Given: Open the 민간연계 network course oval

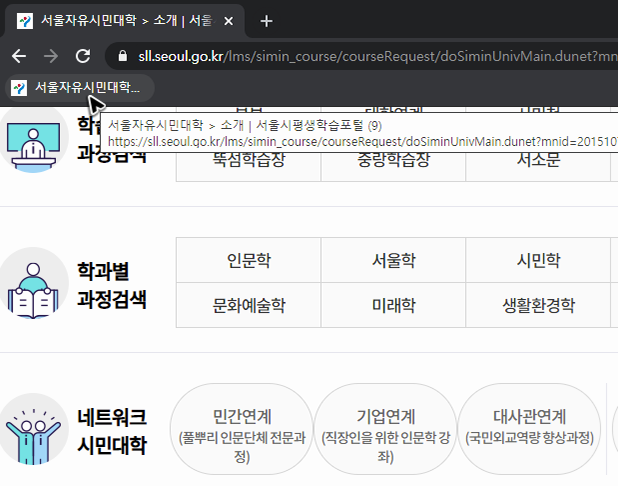Looking at the screenshot, I should pos(242,429).
